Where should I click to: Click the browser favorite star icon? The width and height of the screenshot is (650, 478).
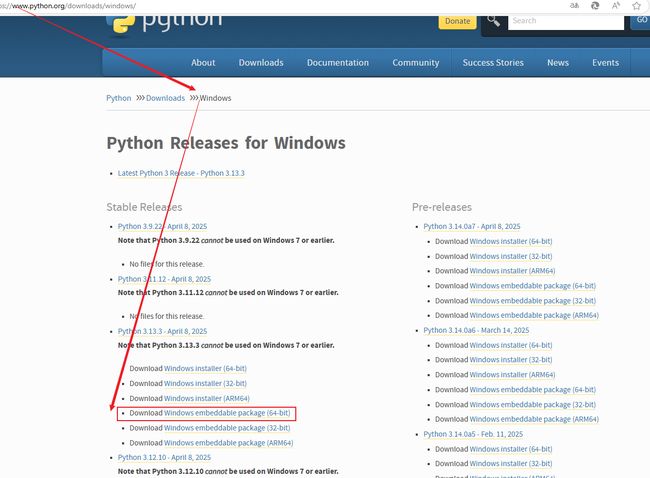pos(637,6)
